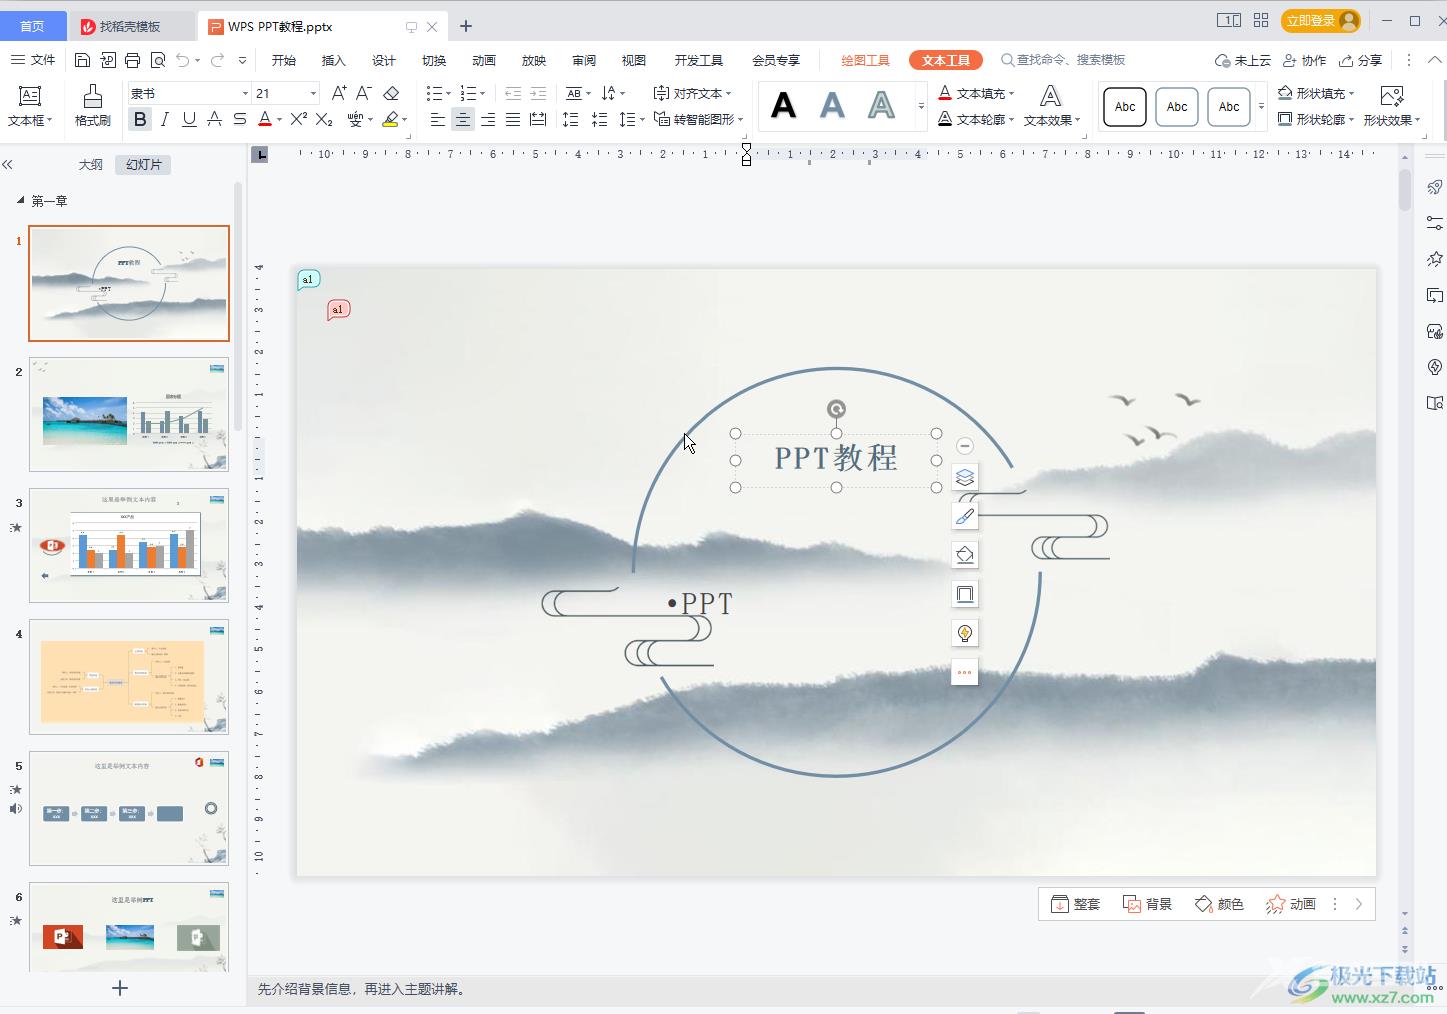The height and width of the screenshot is (1014, 1447).
Task: Toggle Italic formatting
Action: tap(164, 119)
